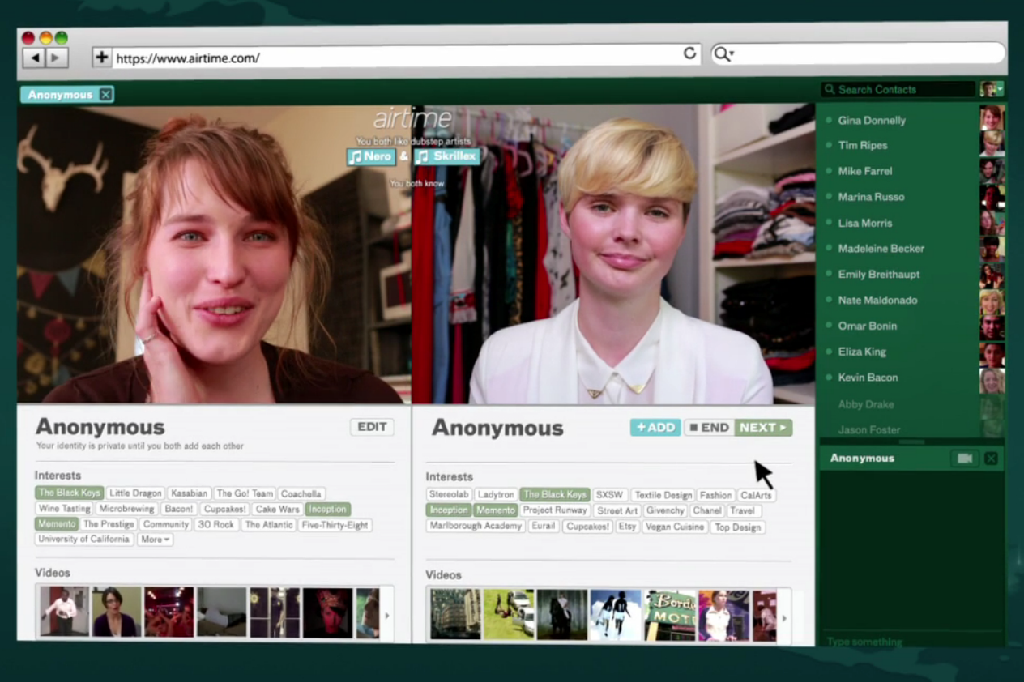Image resolution: width=1024 pixels, height=682 pixels.
Task: End the call with END
Action: pyautogui.click(x=709, y=428)
